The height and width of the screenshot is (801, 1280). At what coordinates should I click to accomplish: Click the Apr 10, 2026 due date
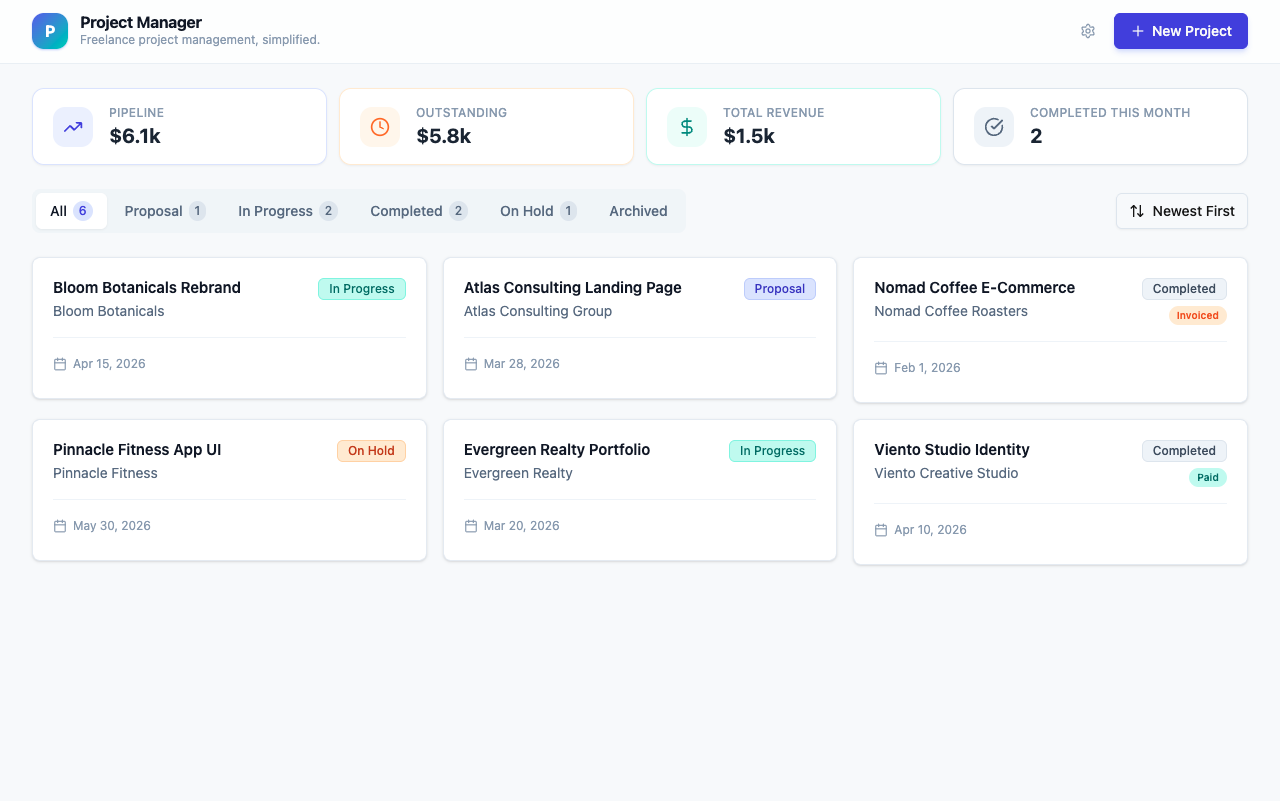pos(930,530)
